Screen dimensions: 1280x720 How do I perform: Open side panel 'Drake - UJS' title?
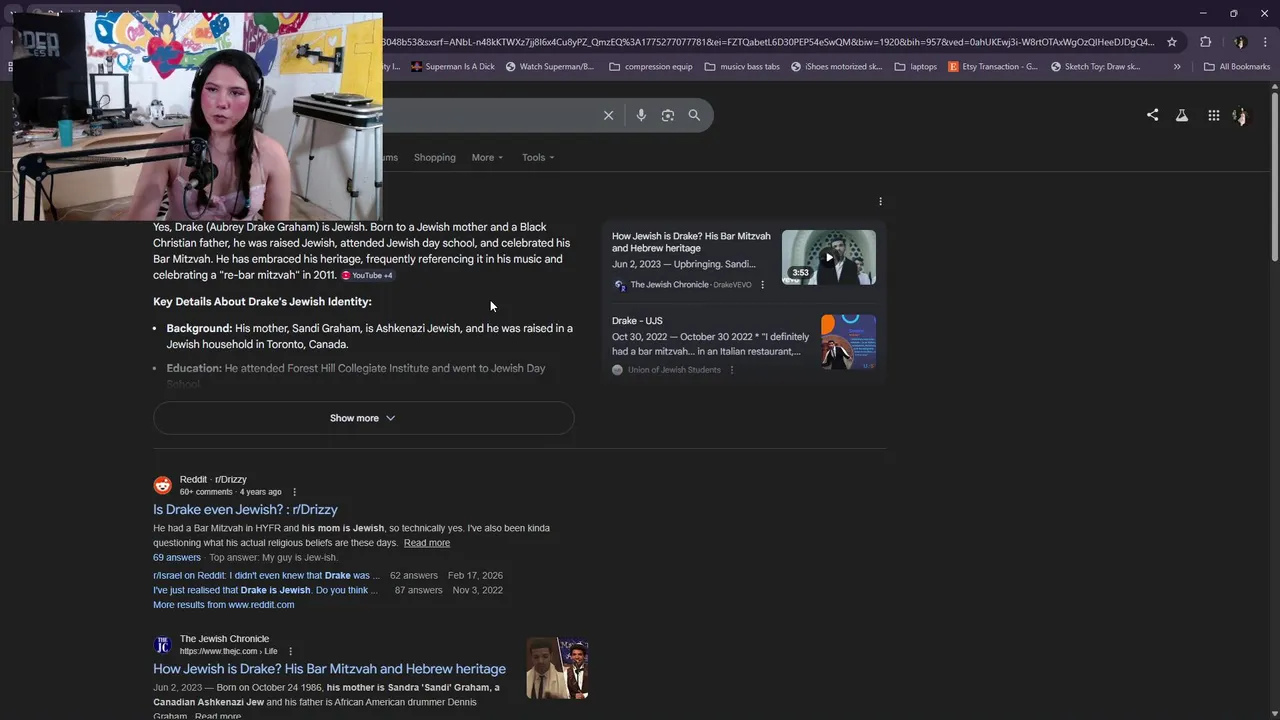[x=637, y=321]
